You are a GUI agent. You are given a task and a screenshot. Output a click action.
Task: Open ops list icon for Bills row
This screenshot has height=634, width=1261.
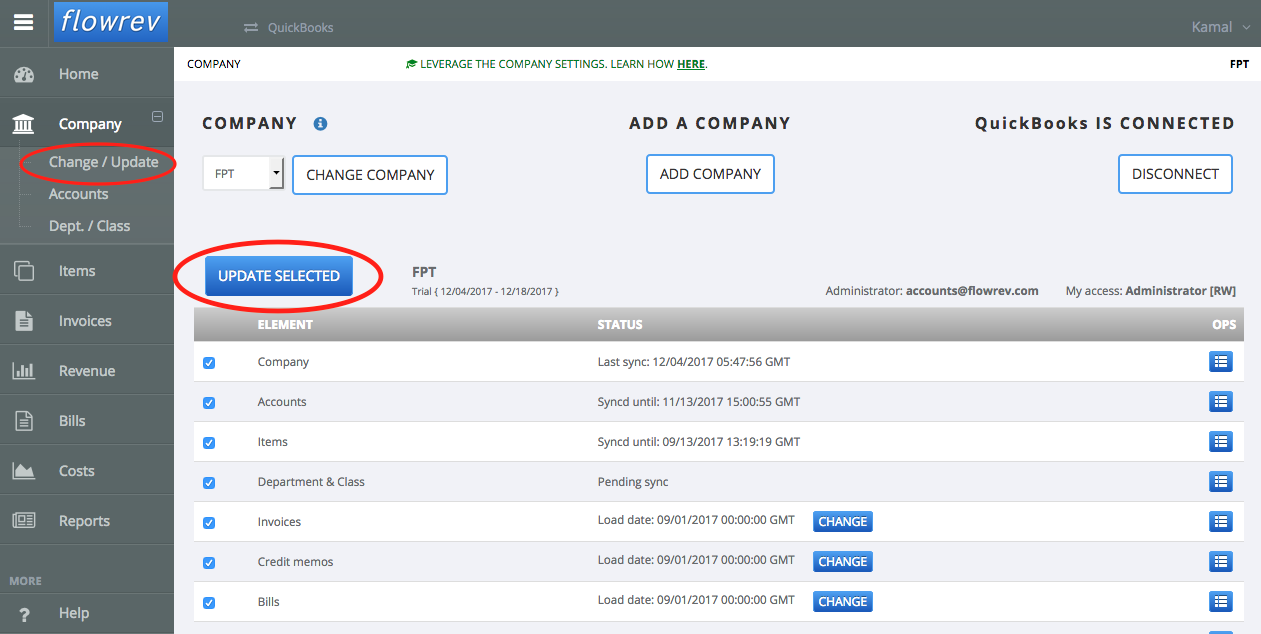coord(1221,602)
